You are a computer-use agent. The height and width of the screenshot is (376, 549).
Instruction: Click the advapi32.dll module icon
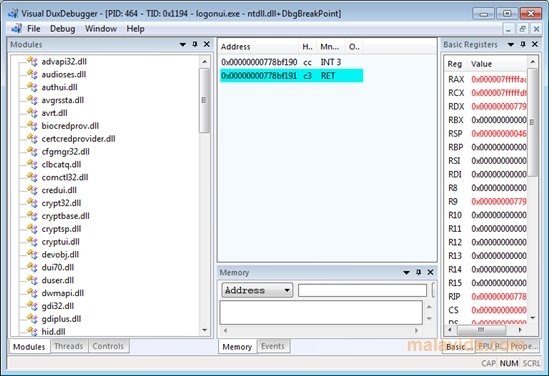(x=32, y=61)
